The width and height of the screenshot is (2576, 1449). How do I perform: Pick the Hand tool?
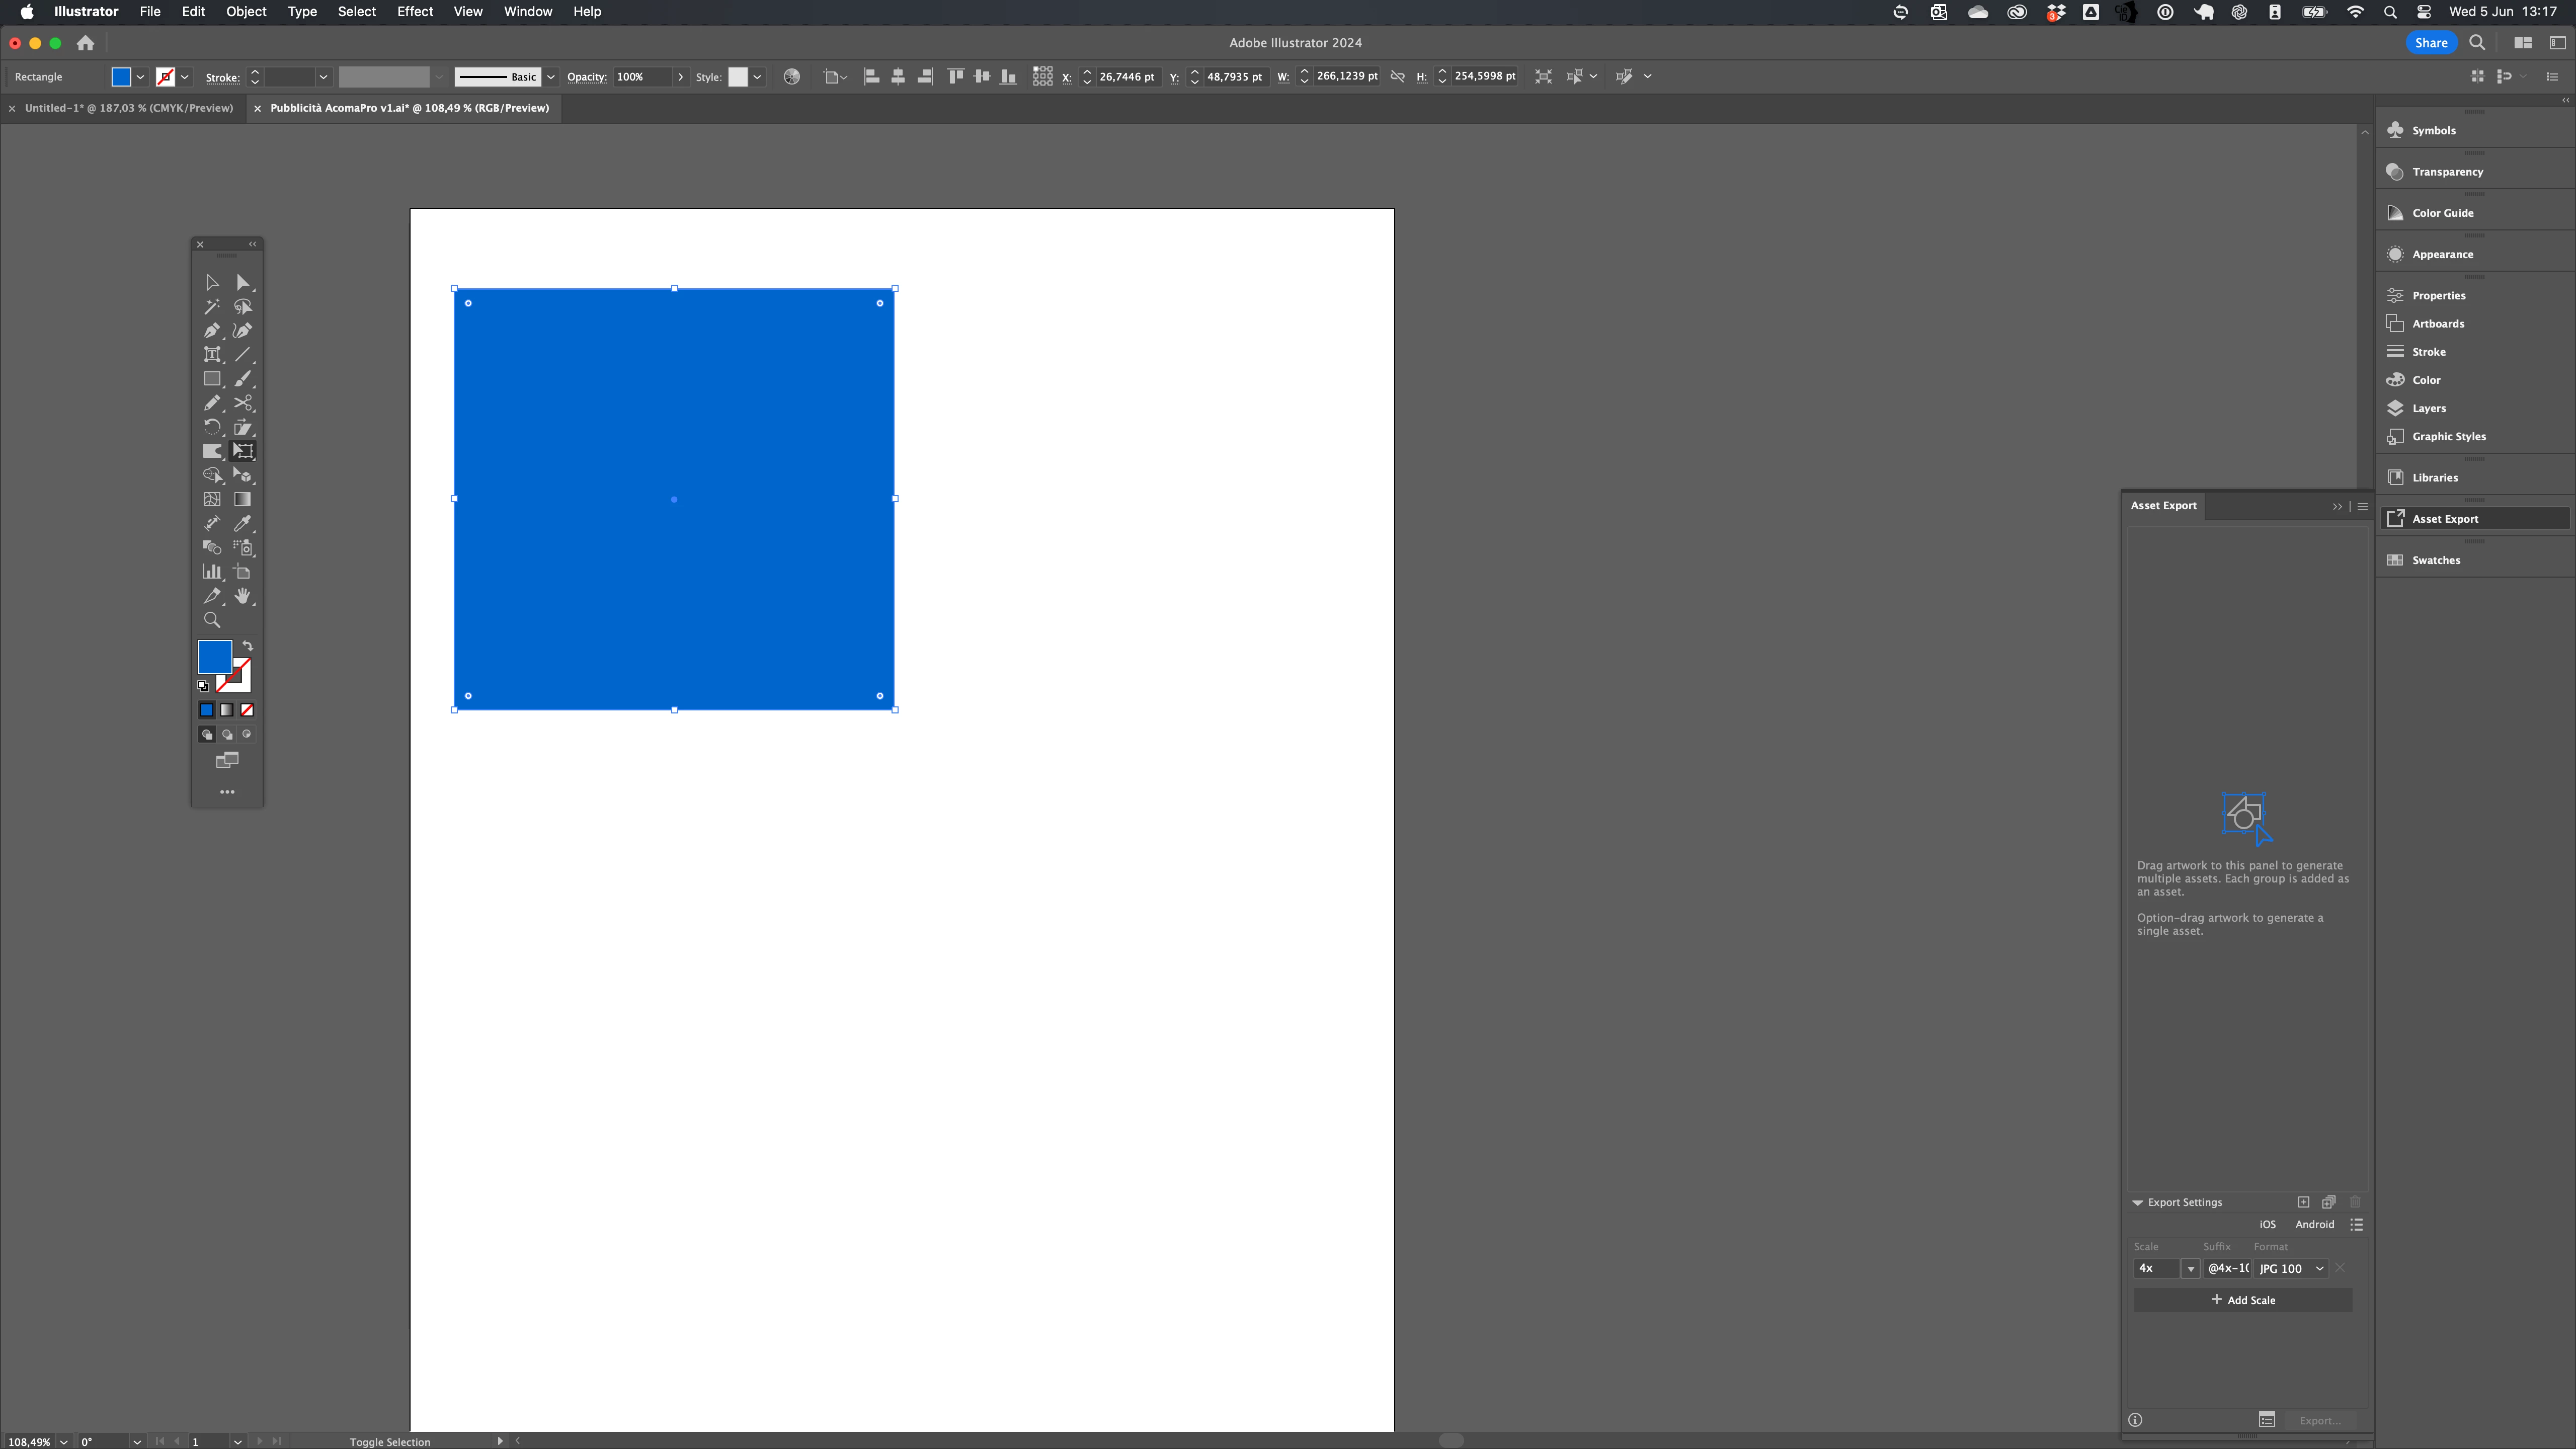(242, 596)
